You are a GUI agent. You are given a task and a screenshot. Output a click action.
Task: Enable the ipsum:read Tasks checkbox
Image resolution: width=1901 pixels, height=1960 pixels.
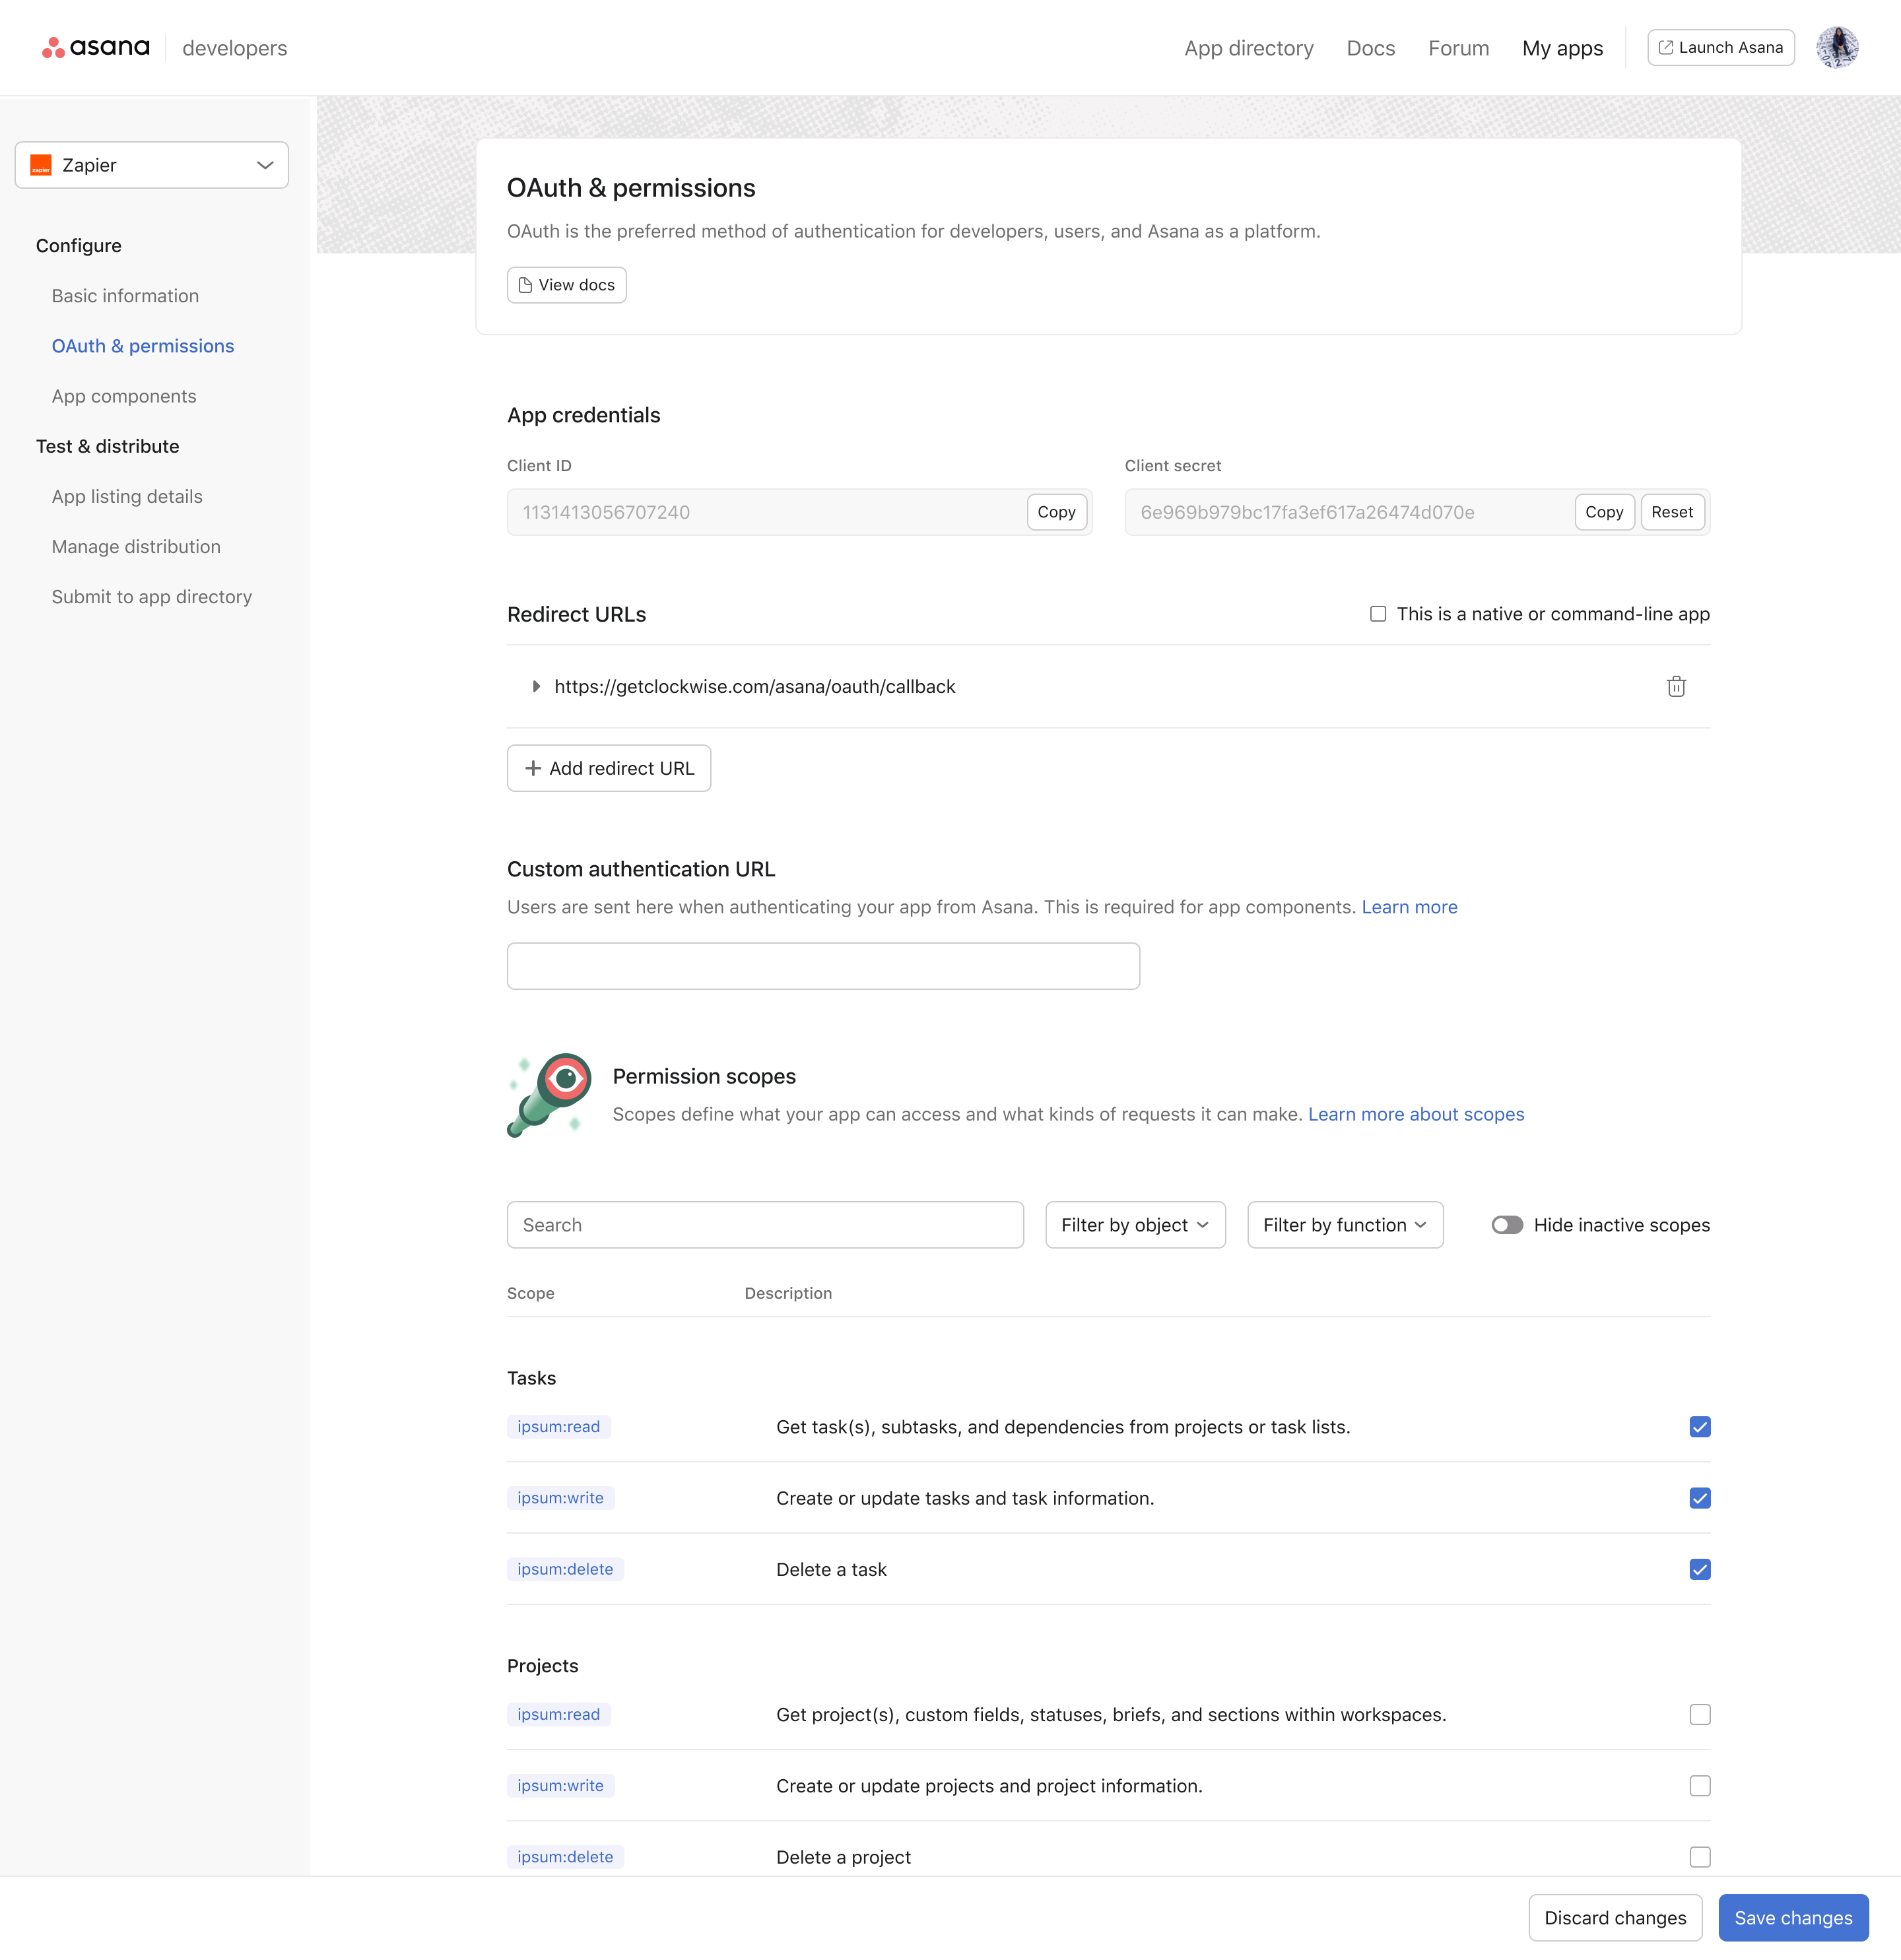tap(1698, 1426)
